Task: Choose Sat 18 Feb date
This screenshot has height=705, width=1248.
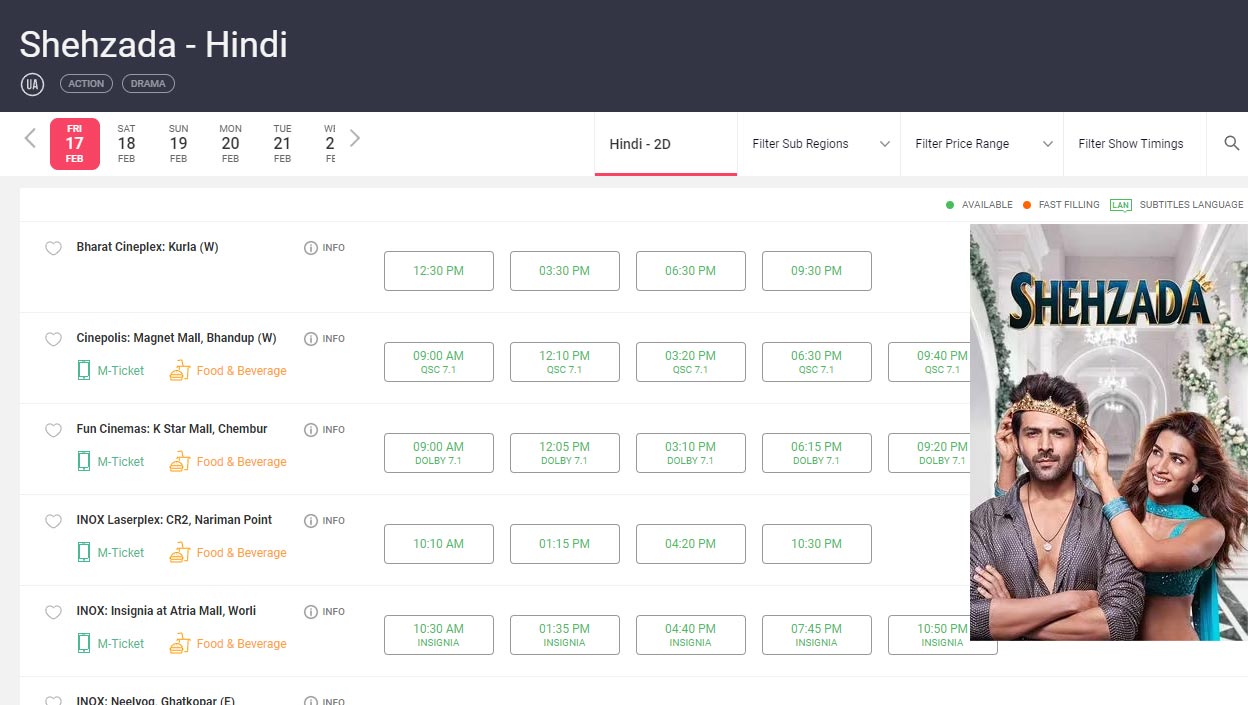Action: tap(126, 143)
